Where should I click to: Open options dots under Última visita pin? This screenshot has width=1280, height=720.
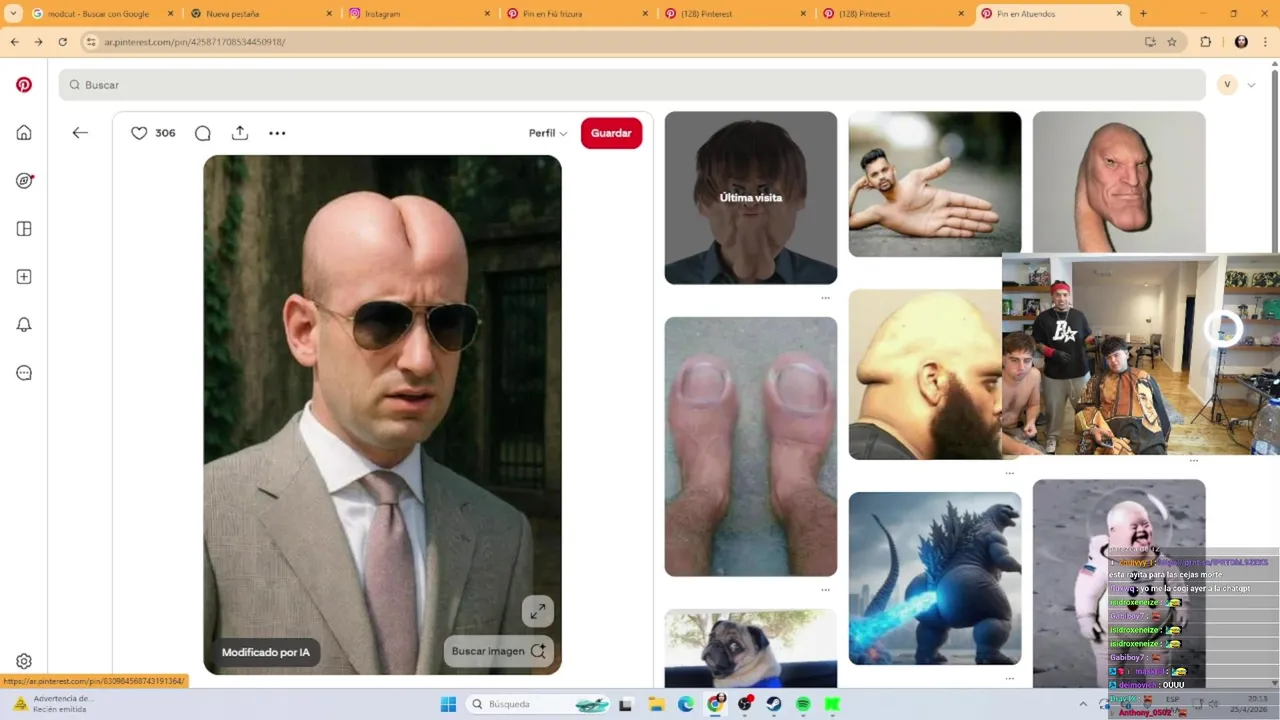click(825, 298)
